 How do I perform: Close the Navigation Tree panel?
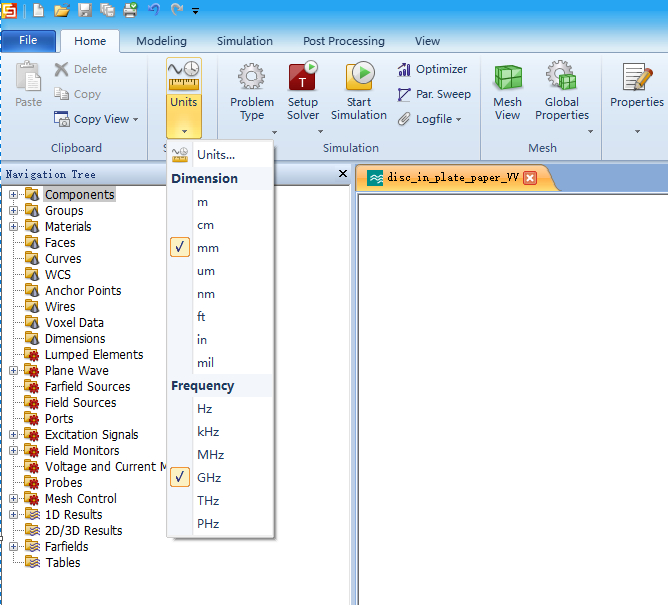tap(343, 173)
